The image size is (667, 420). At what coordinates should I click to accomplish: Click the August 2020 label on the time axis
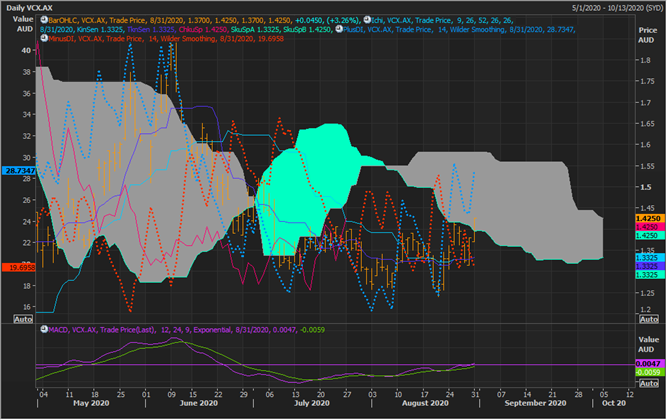click(425, 403)
